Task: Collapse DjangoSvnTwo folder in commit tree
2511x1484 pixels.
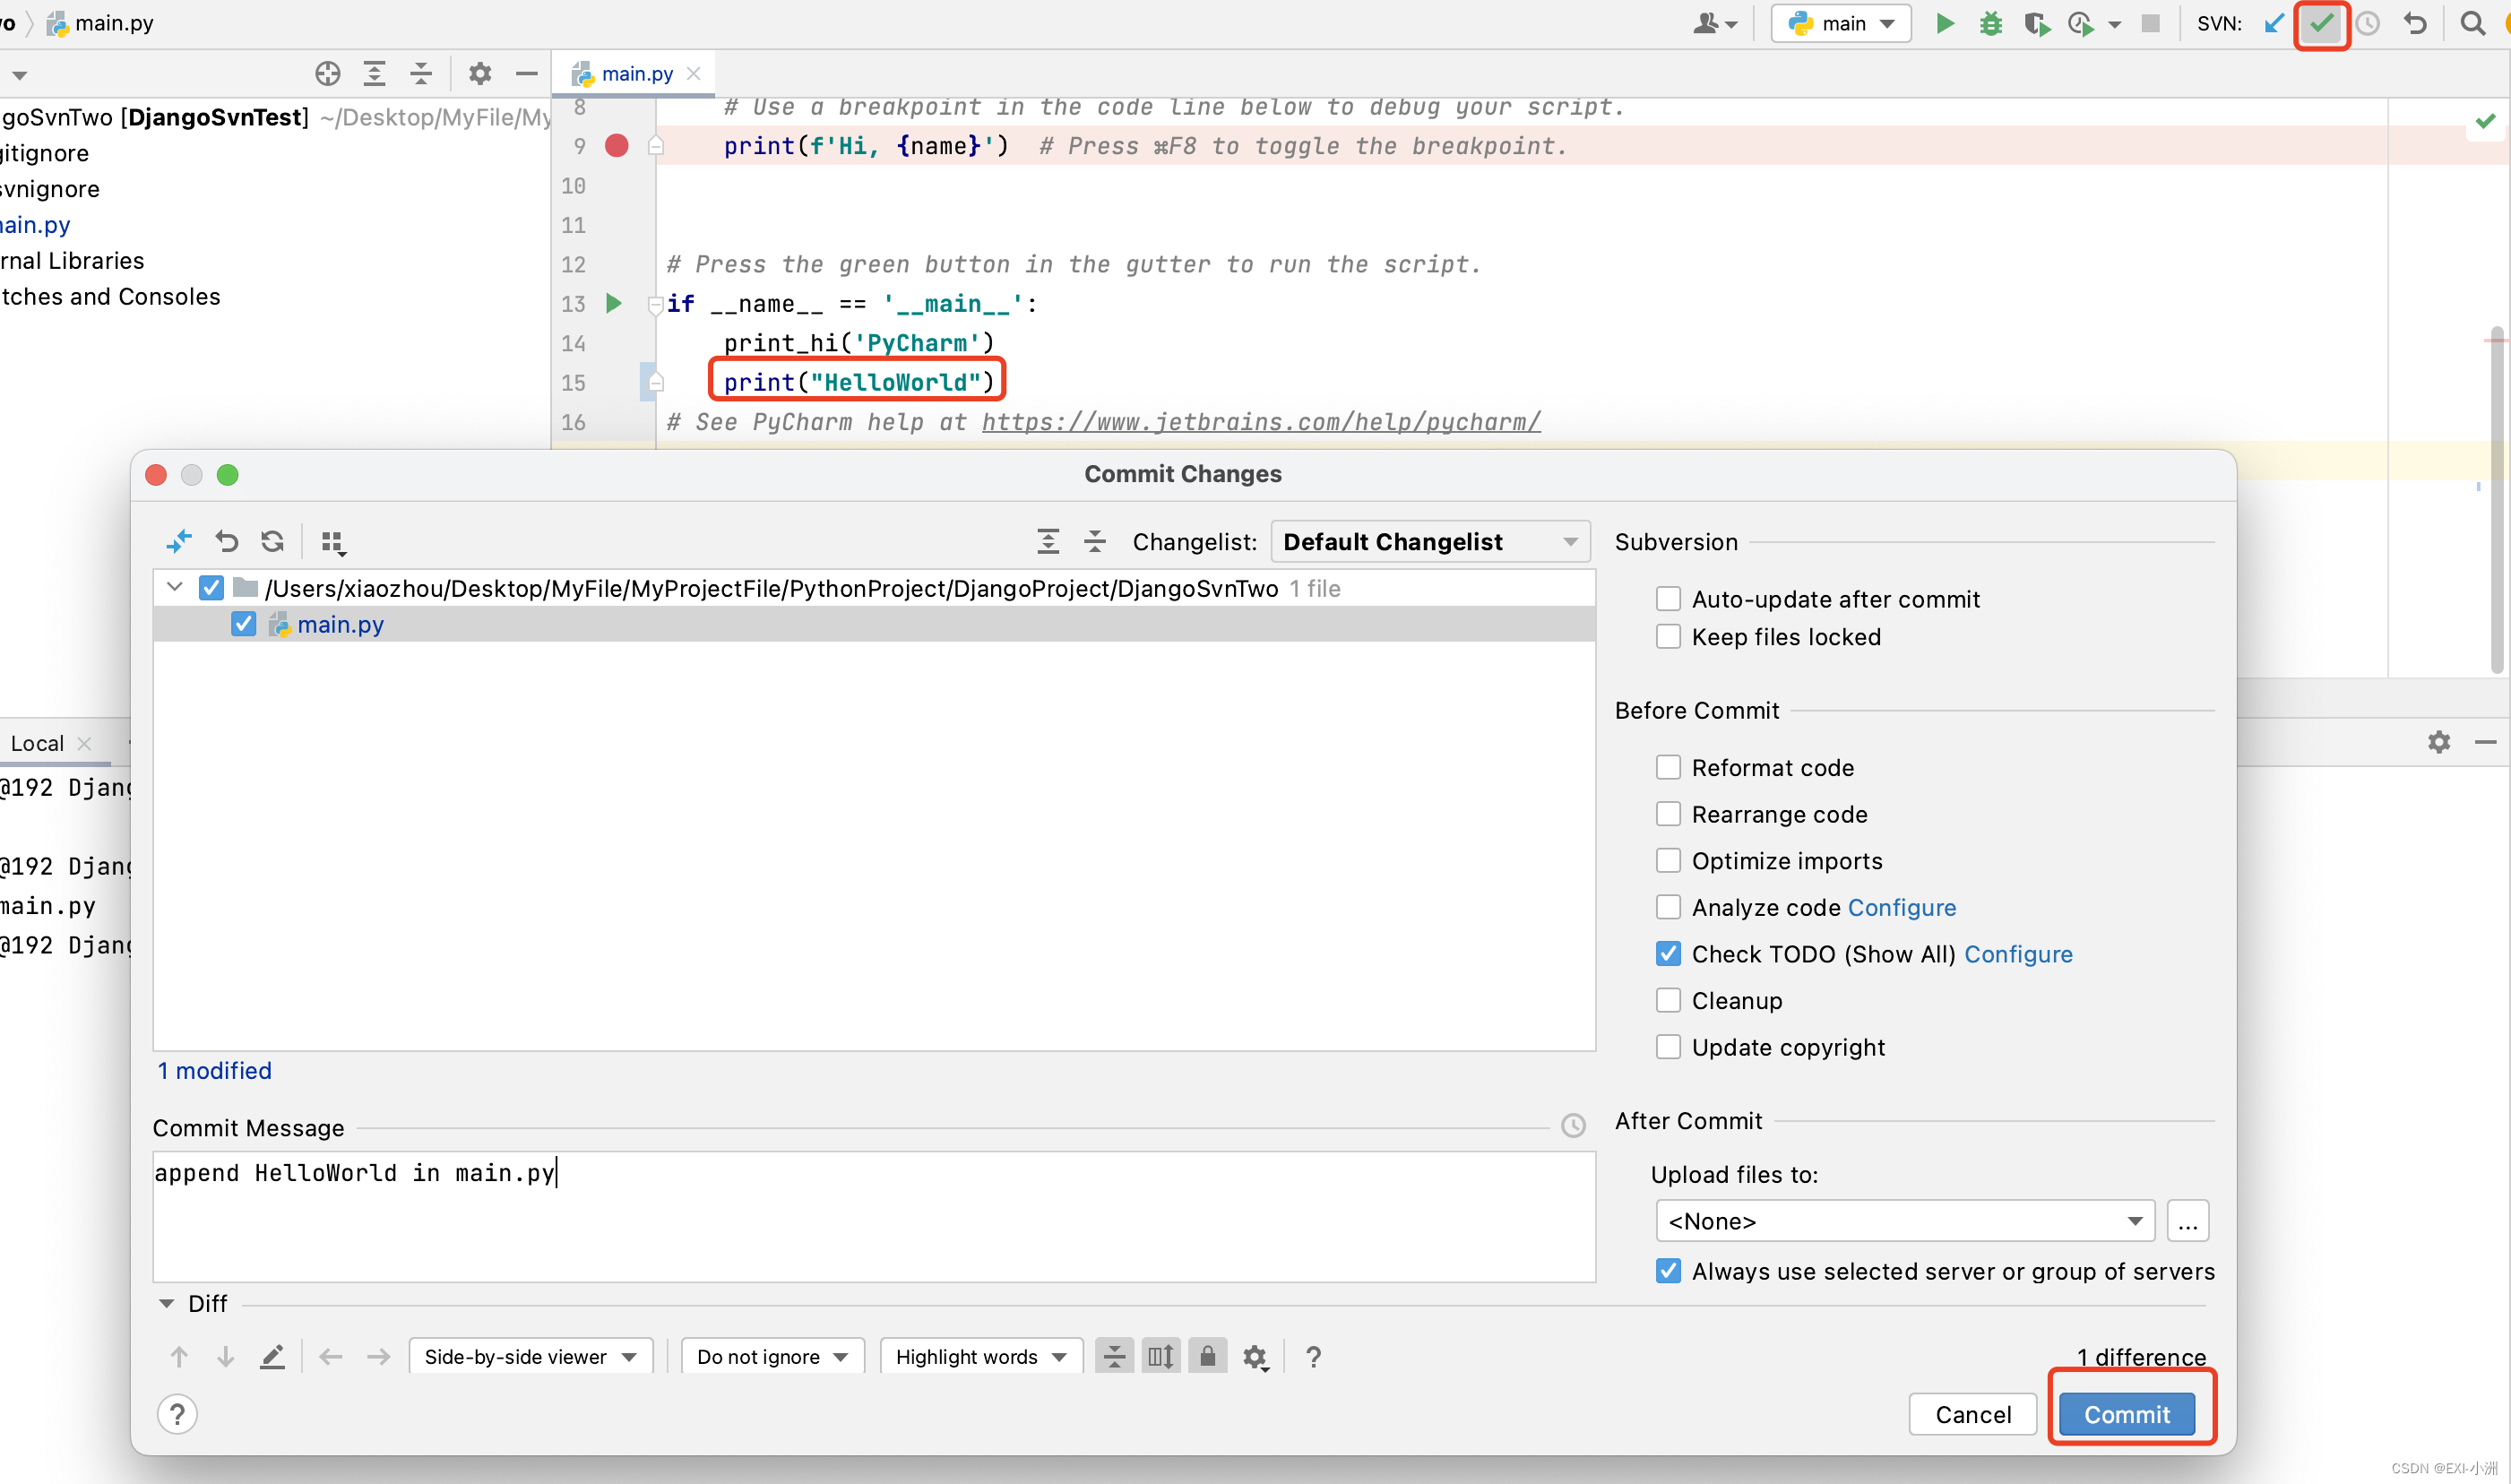Action: [175, 587]
